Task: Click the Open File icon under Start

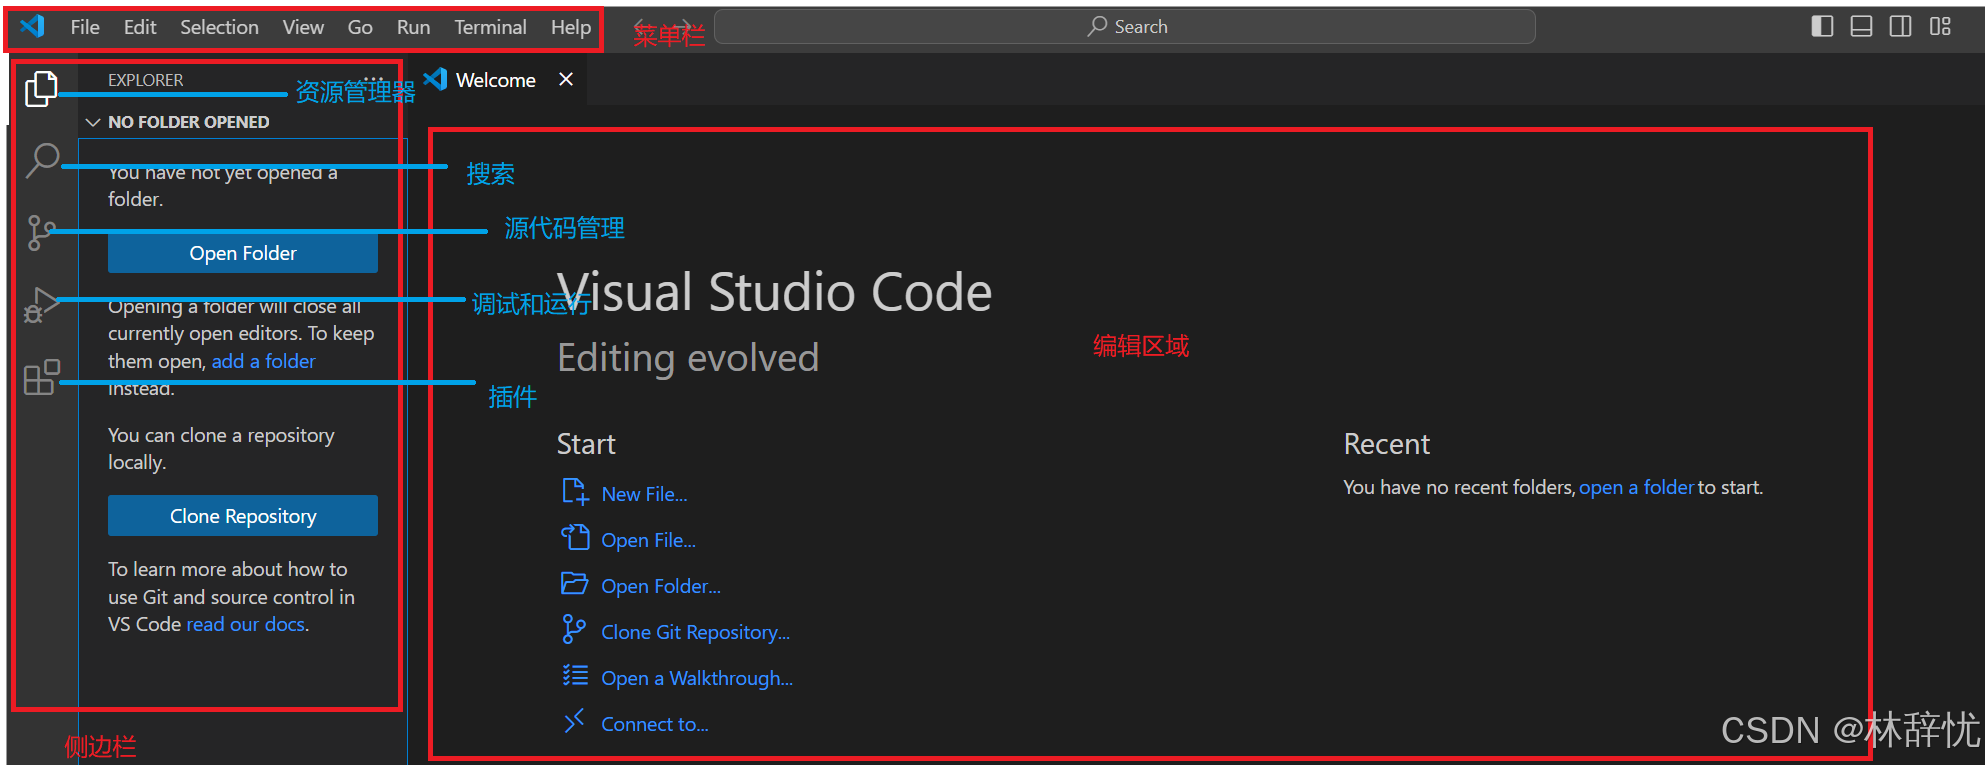Action: pyautogui.click(x=575, y=538)
